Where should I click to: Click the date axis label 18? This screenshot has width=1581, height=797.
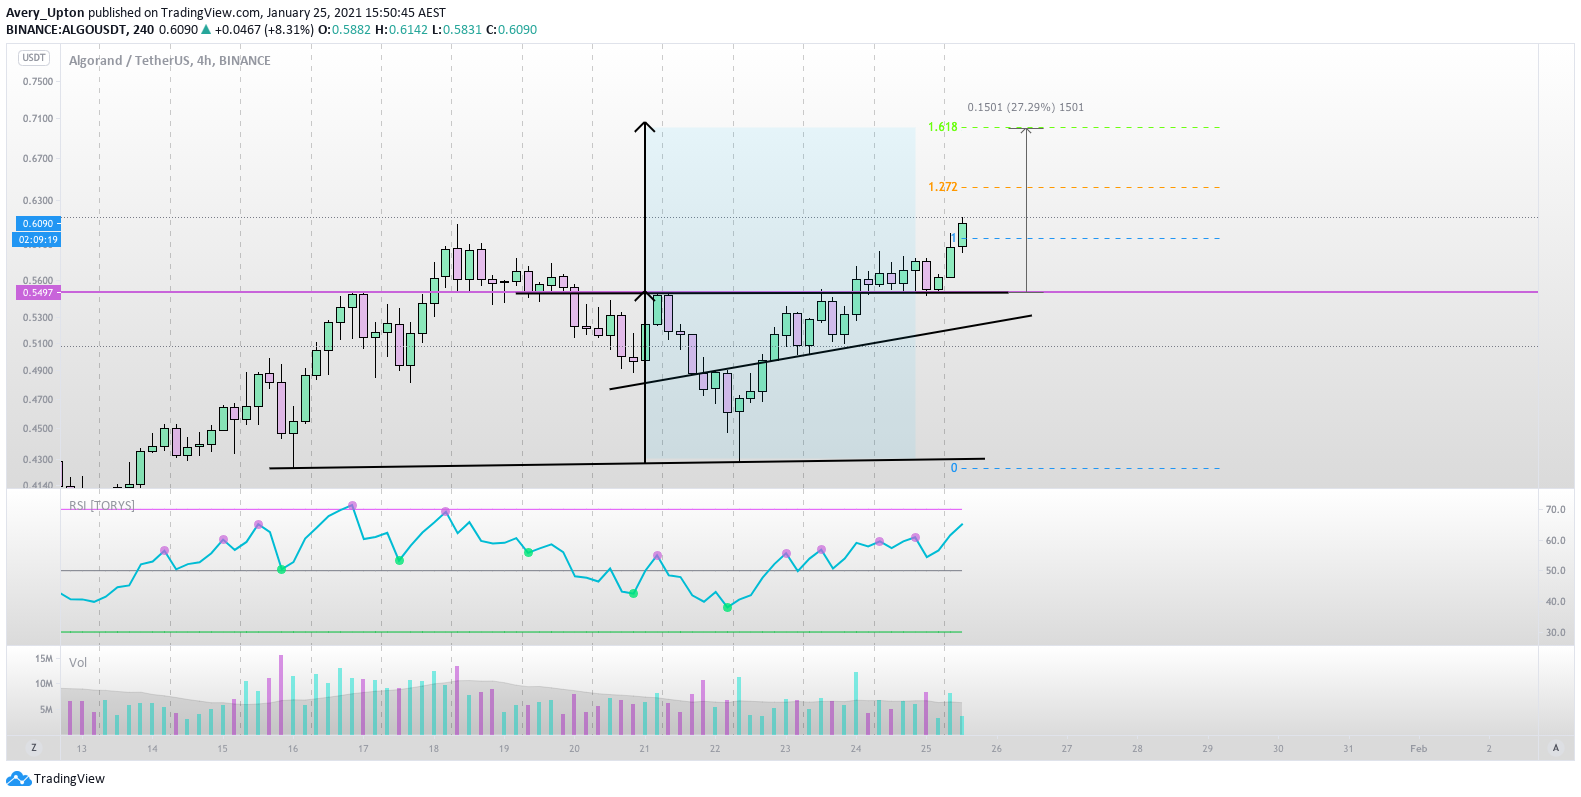(434, 749)
